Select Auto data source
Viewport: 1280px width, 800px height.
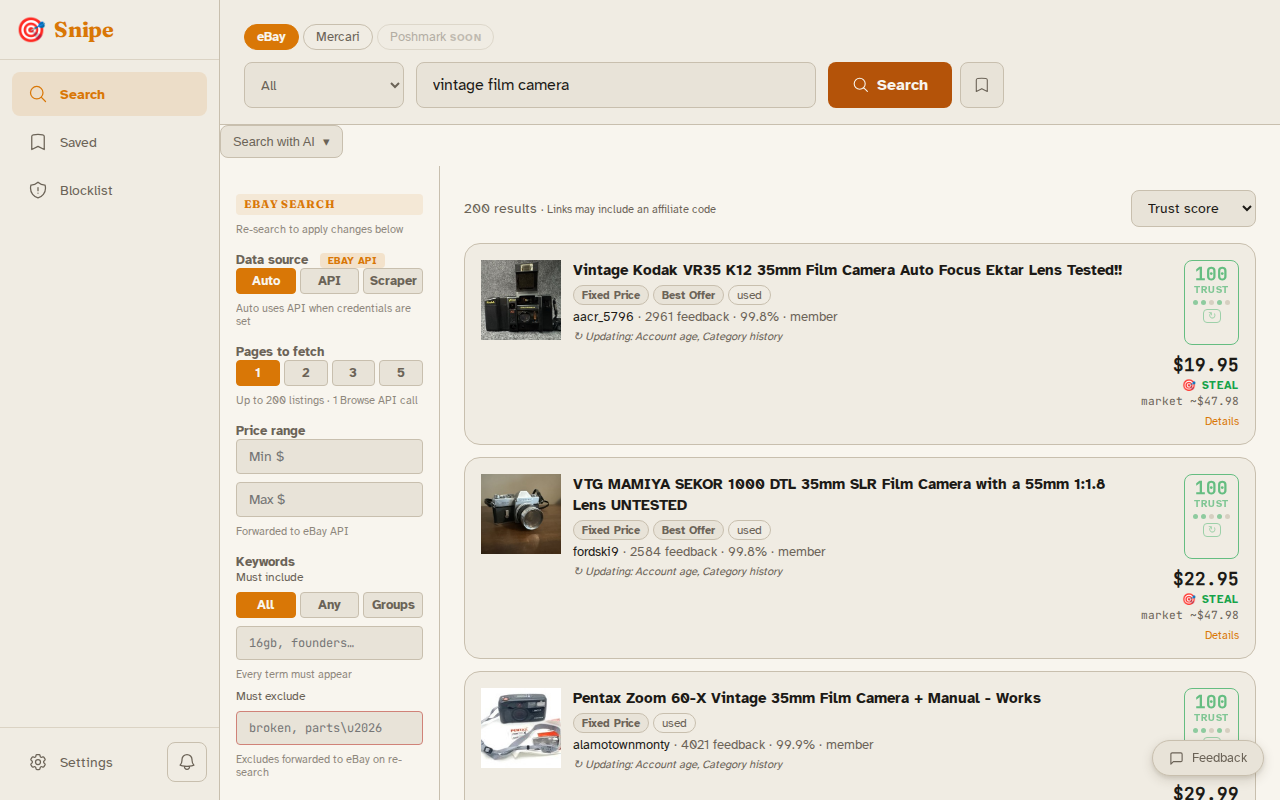pyautogui.click(x=266, y=281)
